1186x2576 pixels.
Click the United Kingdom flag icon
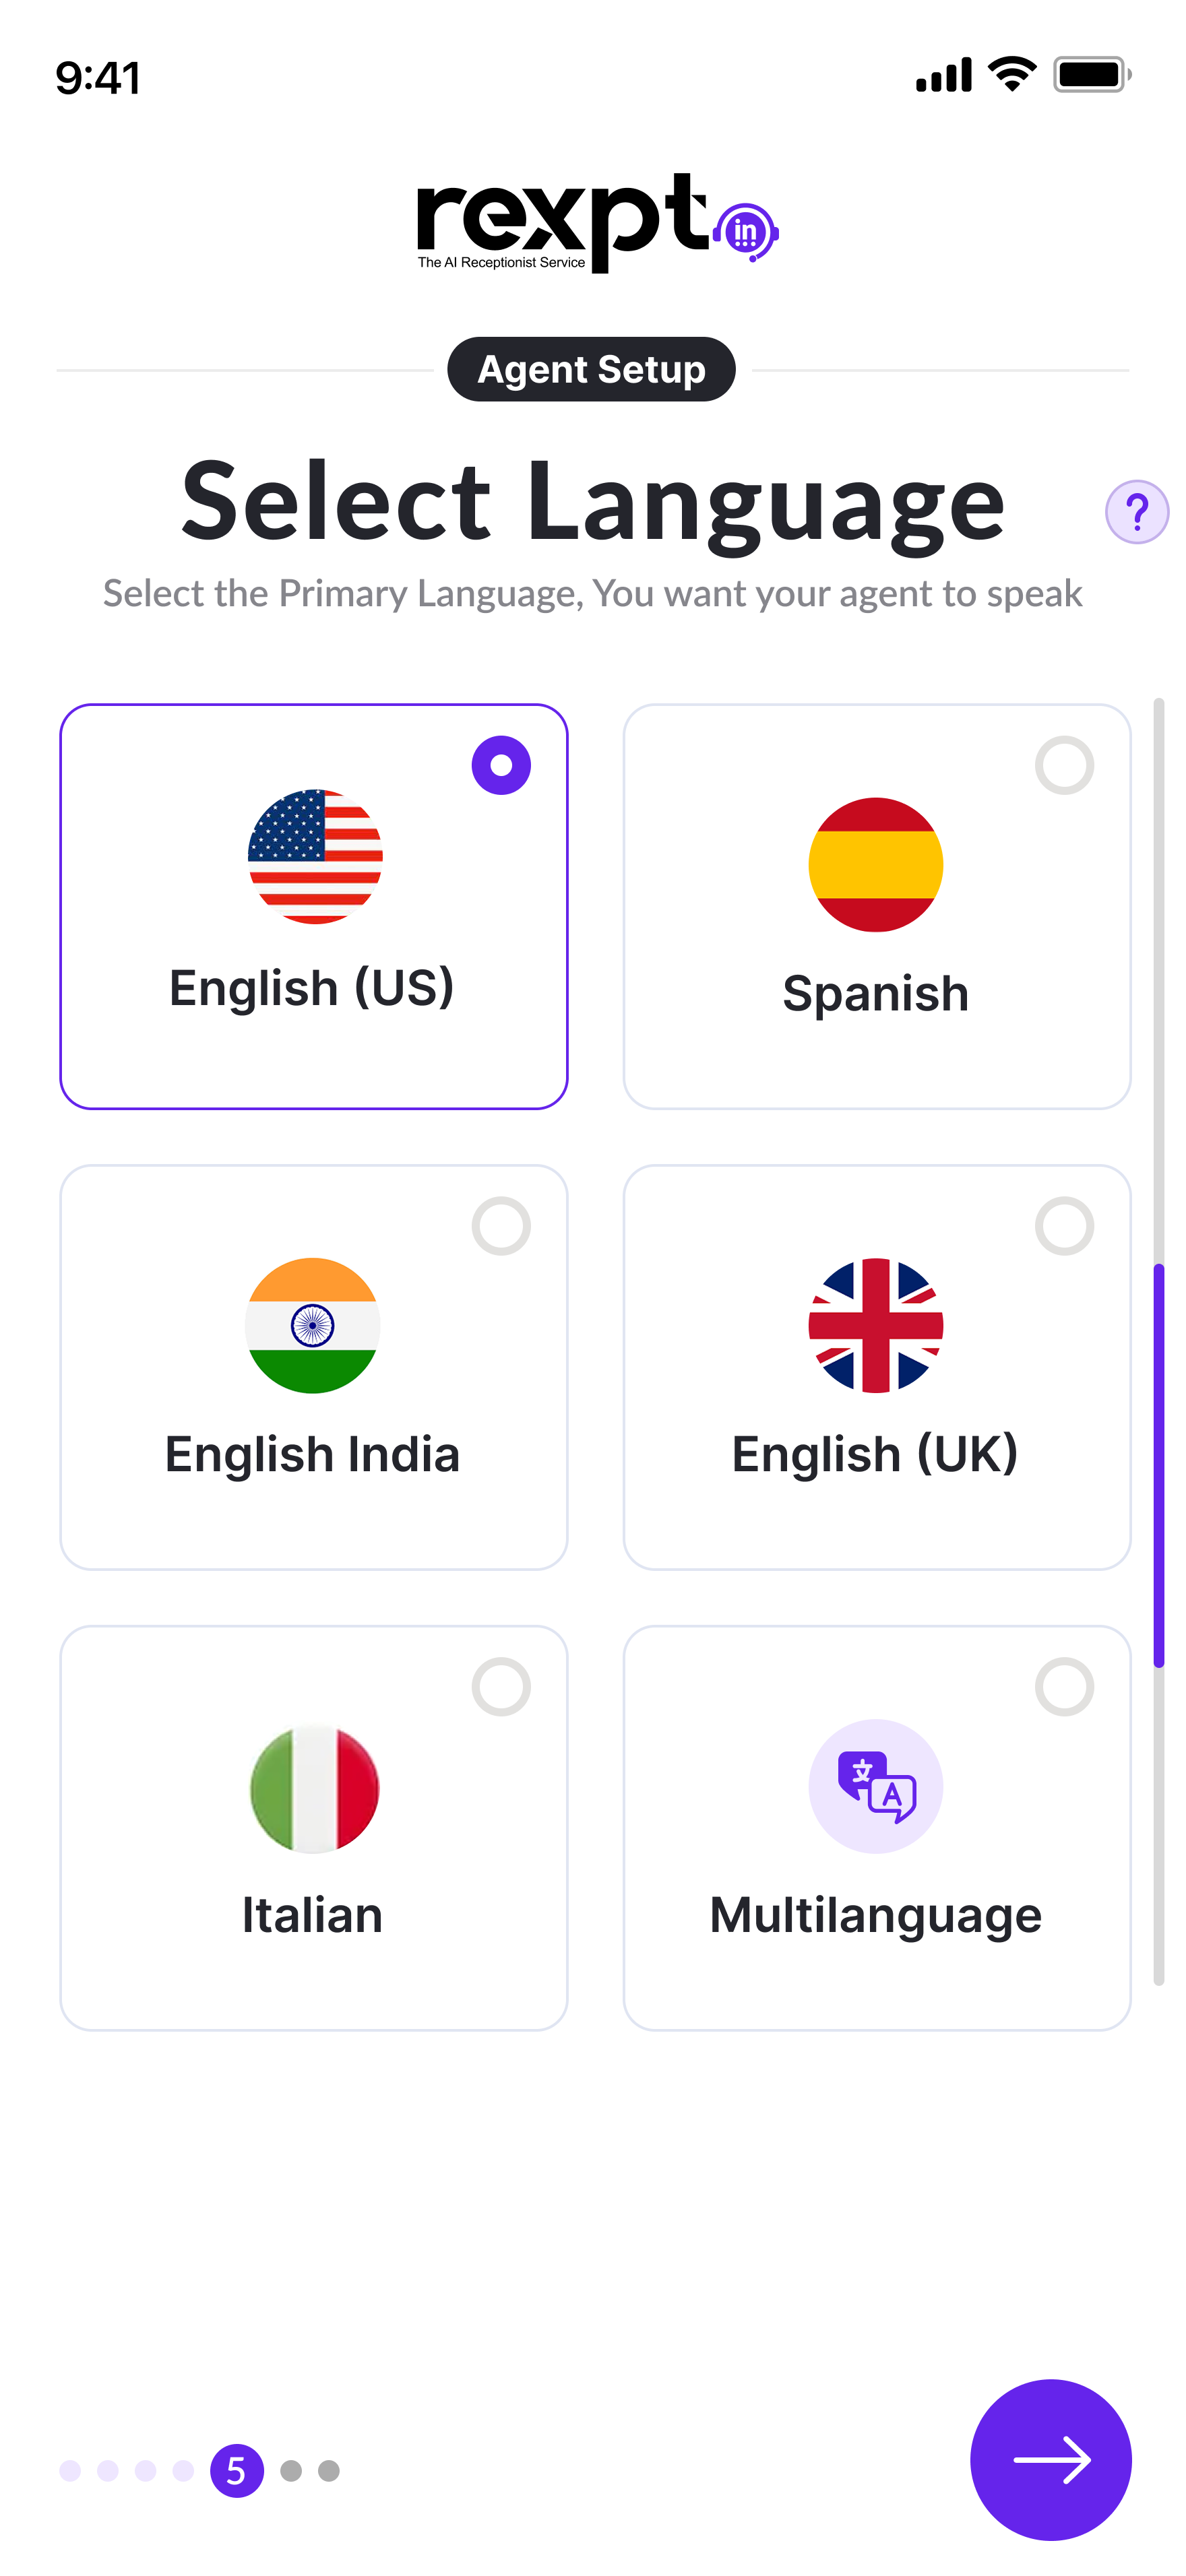coord(875,1325)
